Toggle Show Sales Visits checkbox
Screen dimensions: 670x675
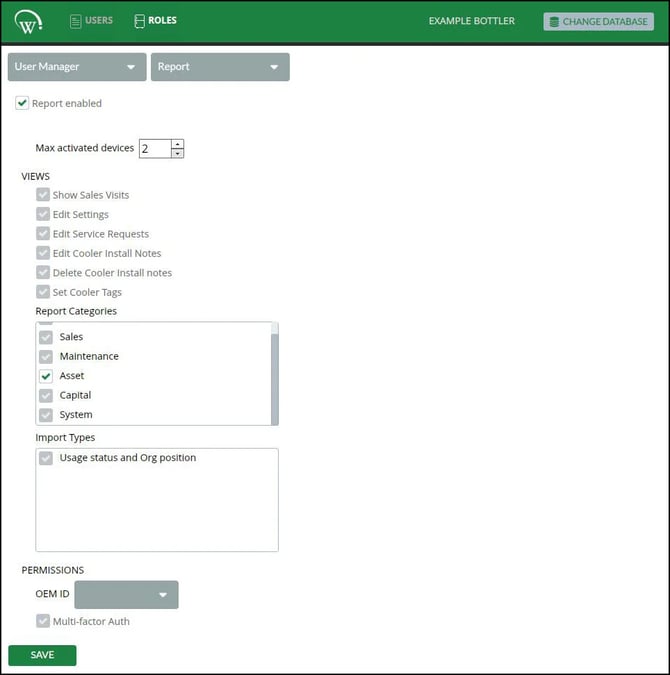[x=43, y=195]
